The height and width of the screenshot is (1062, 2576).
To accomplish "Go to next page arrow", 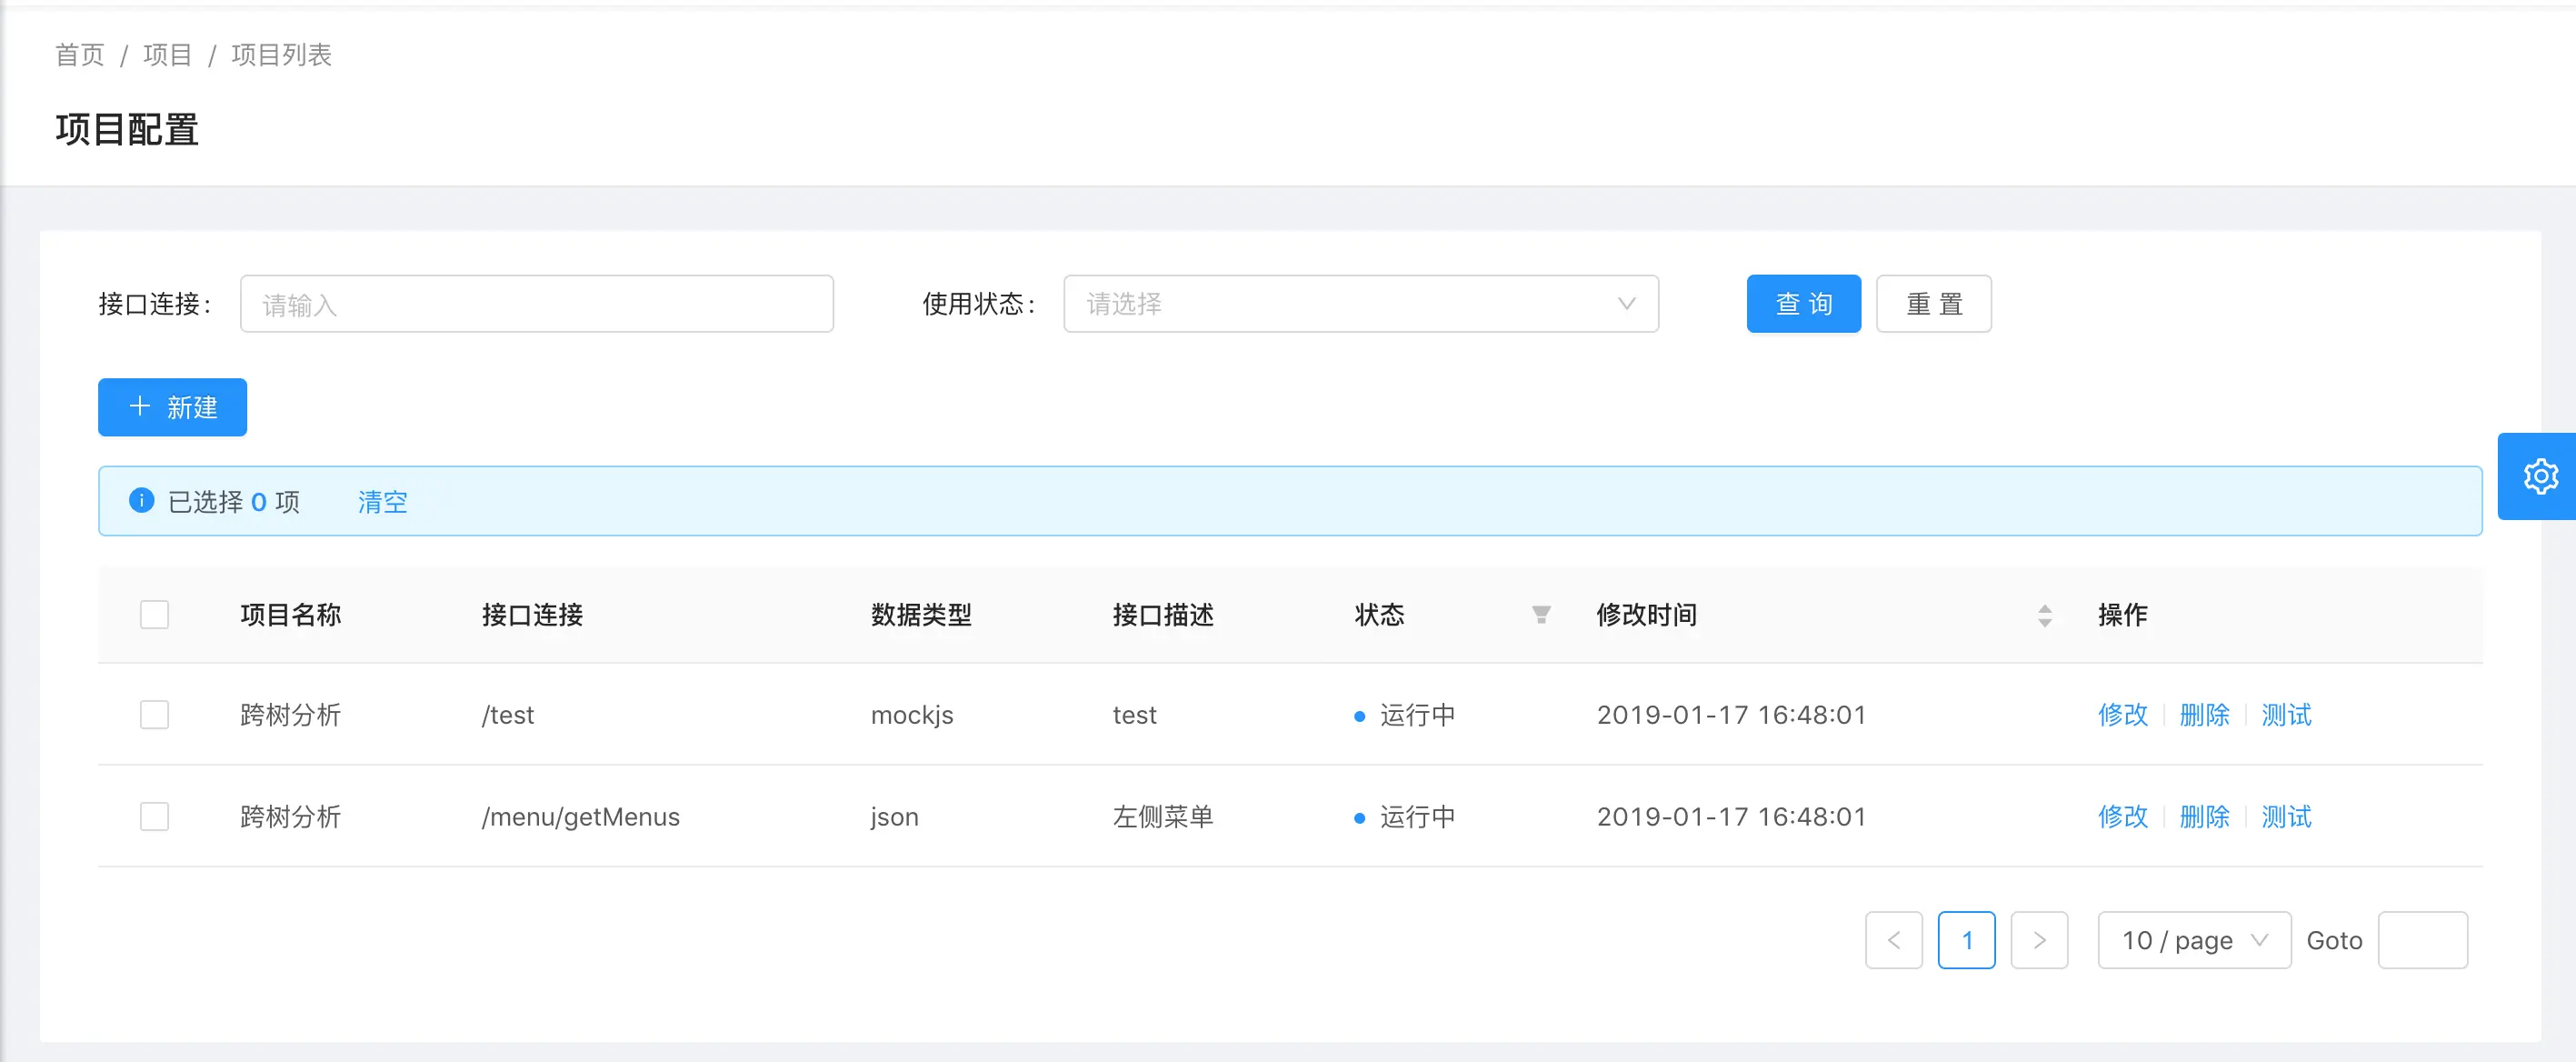I will tap(2038, 940).
